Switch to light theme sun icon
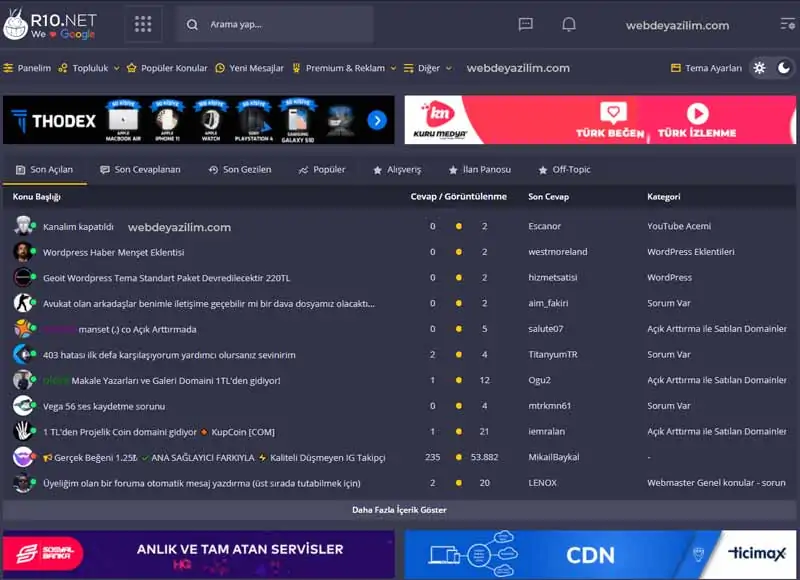 click(759, 68)
